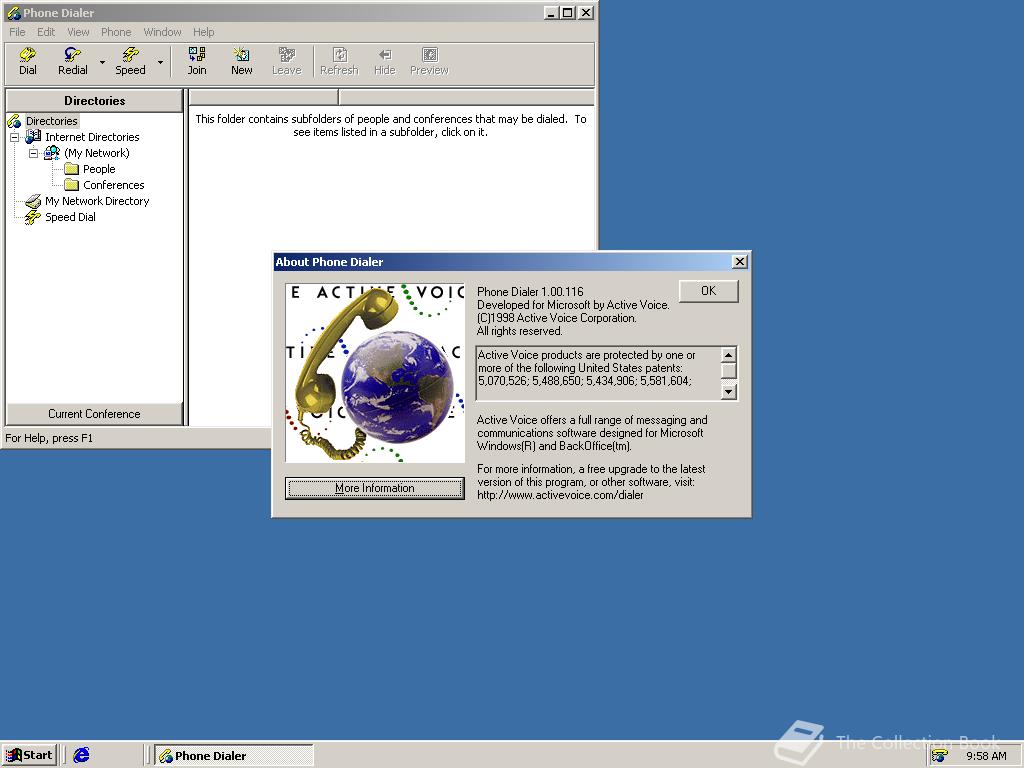Image resolution: width=1024 pixels, height=768 pixels.
Task: Click the patents text box
Action: click(x=598, y=374)
